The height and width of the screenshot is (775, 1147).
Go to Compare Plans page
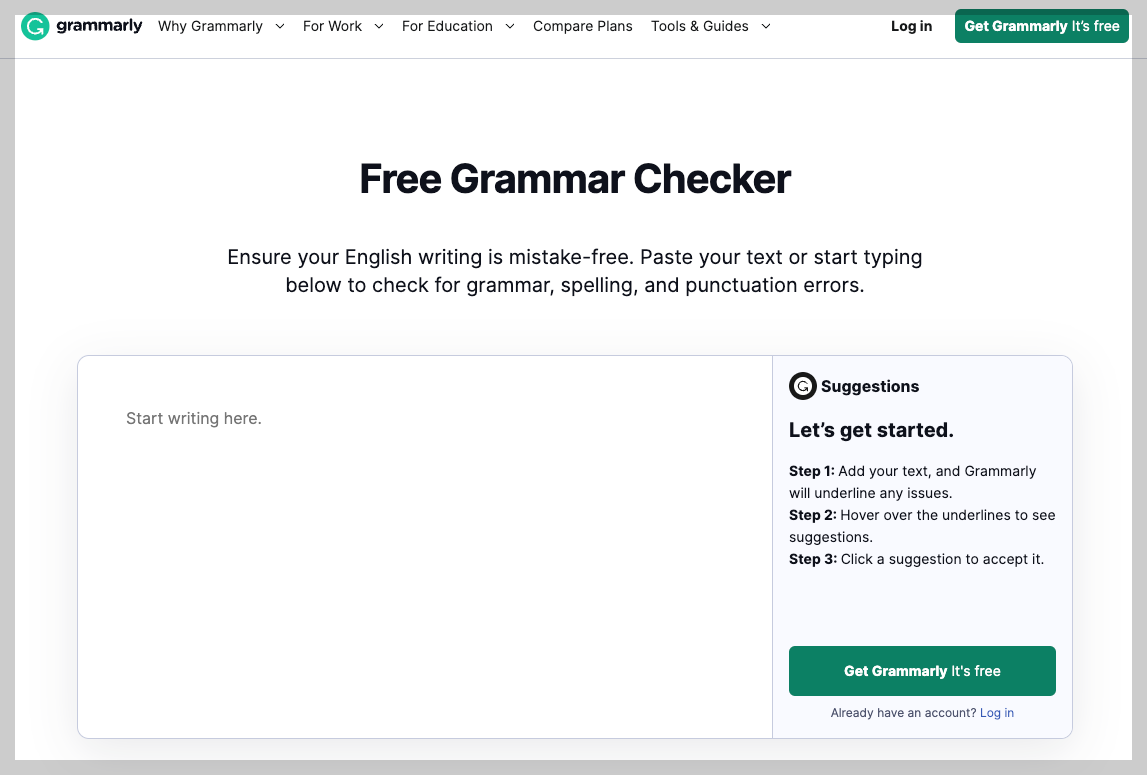582,26
